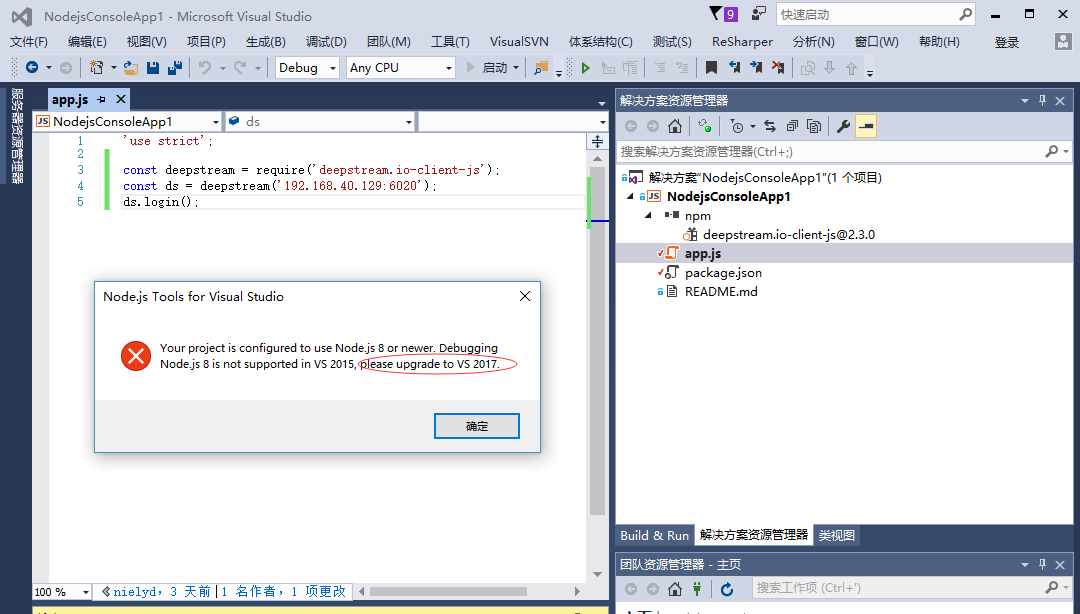
Task: Click the feedback person icon in title bar
Action: pyautogui.click(x=758, y=14)
